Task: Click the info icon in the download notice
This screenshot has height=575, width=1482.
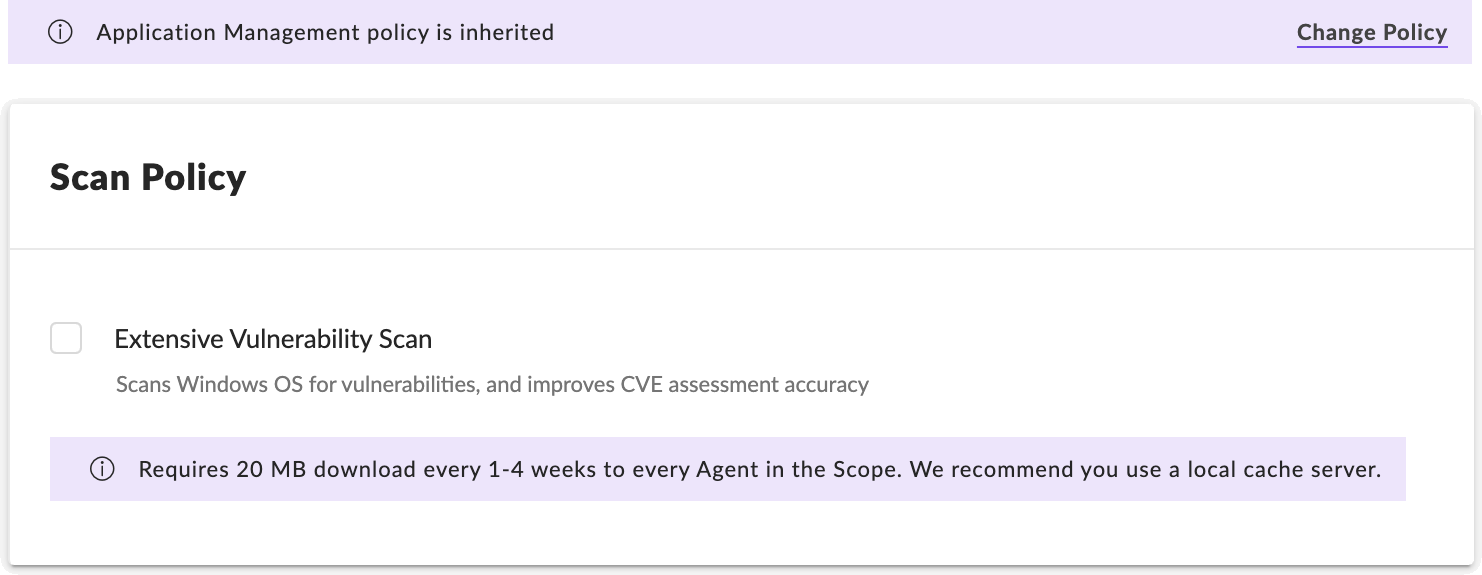Action: 102,469
